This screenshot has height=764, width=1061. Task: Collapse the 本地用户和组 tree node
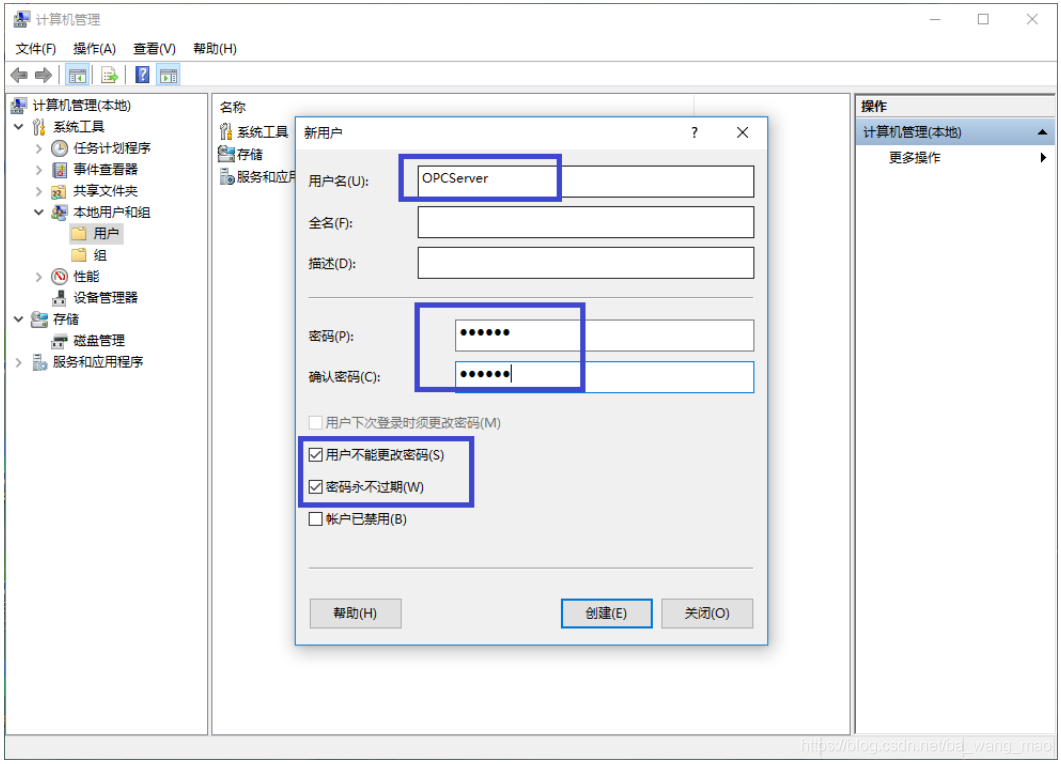tap(39, 212)
